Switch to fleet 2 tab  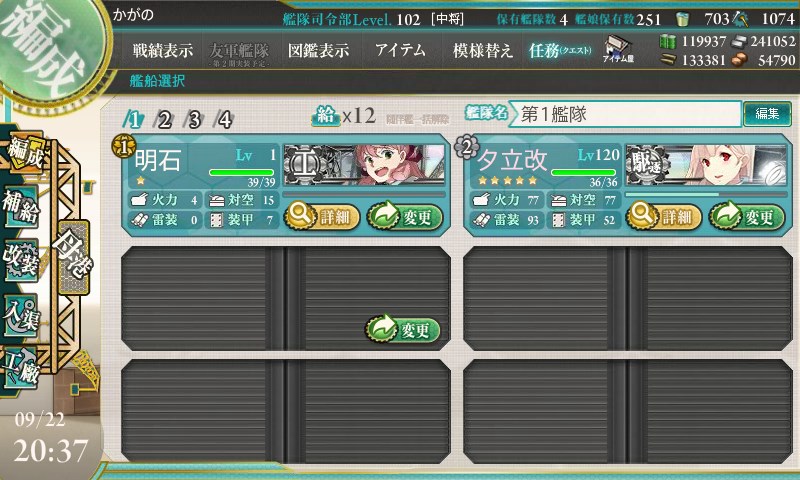(x=164, y=120)
